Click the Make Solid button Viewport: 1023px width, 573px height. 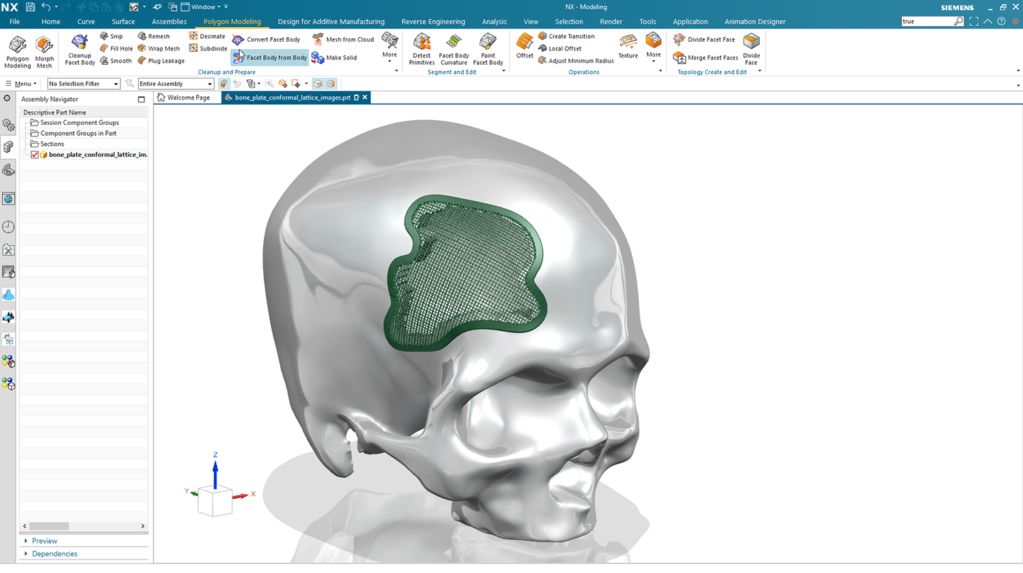coord(334,58)
